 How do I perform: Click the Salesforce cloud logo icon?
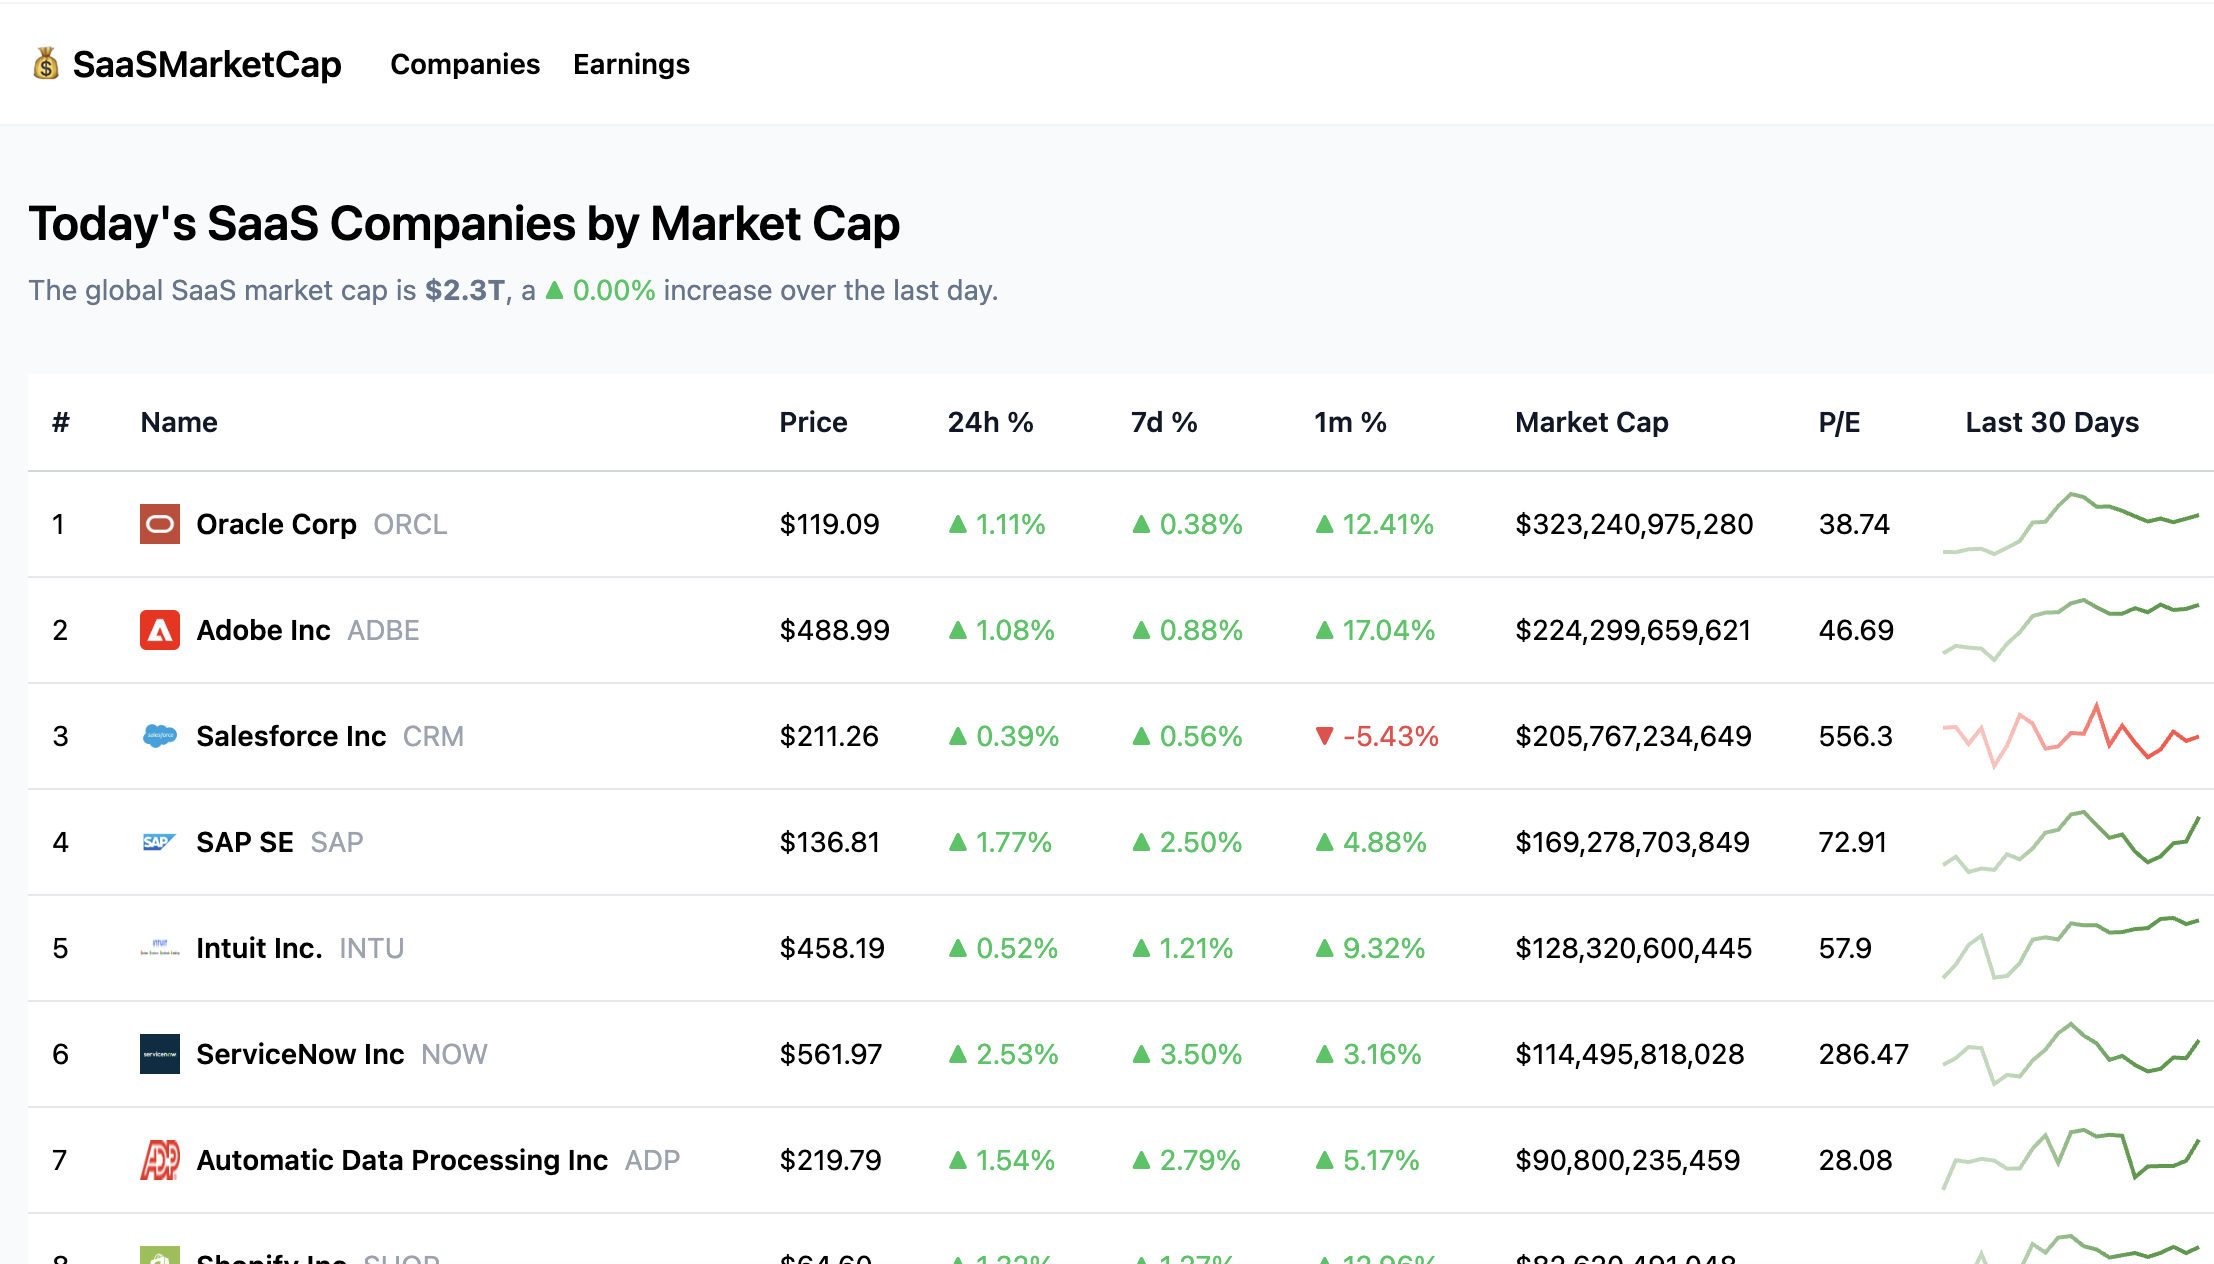158,737
